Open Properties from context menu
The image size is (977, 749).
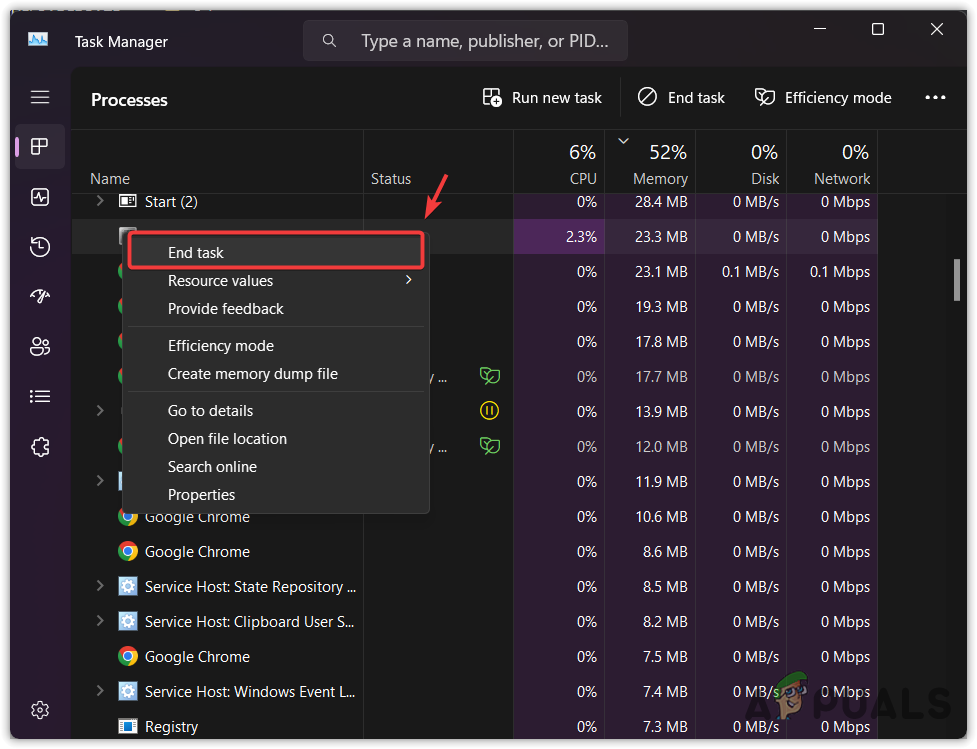coord(276,495)
